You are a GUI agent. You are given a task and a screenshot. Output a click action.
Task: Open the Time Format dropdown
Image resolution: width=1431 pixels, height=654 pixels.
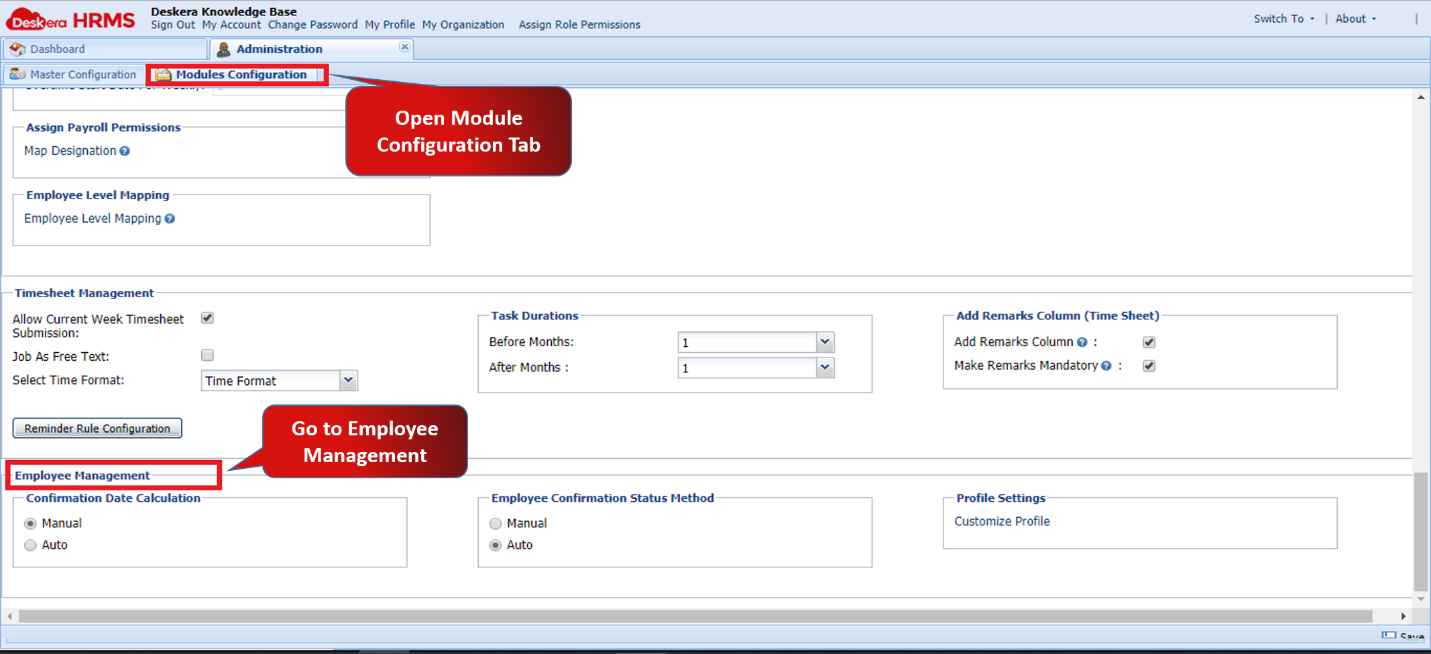[x=347, y=380]
